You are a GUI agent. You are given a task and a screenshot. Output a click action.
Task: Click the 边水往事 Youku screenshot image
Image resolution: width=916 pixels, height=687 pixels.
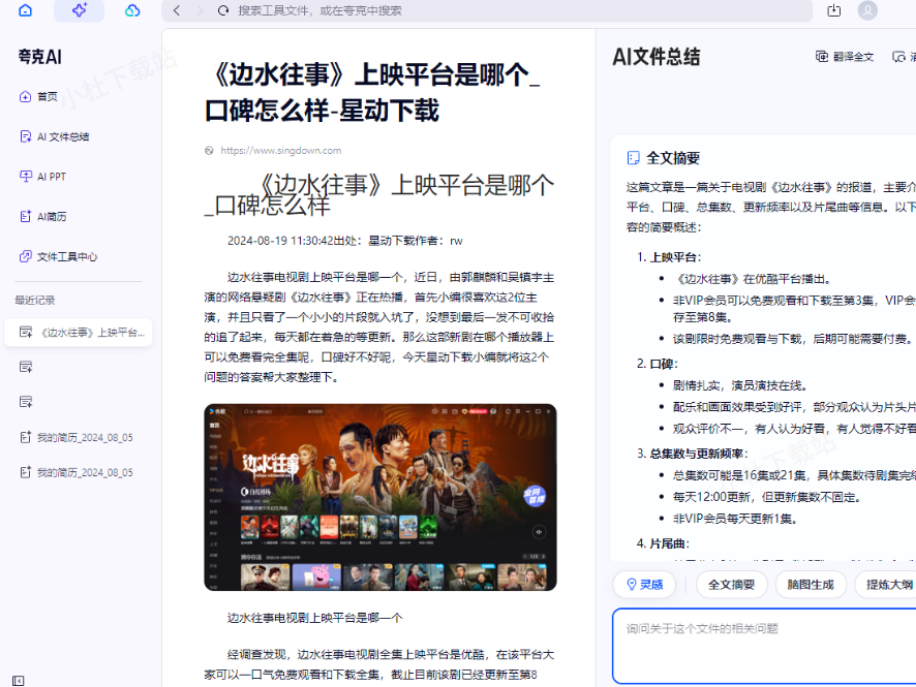(x=380, y=497)
